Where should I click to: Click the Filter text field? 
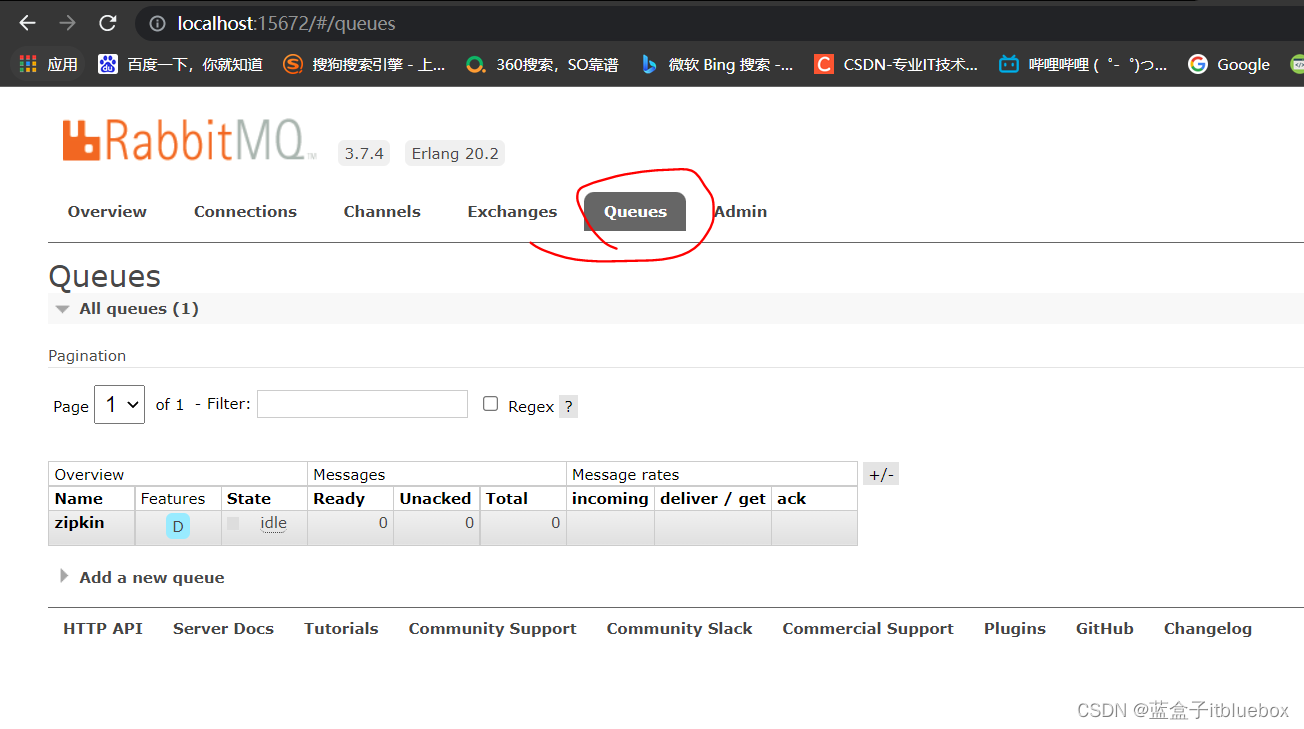click(362, 404)
